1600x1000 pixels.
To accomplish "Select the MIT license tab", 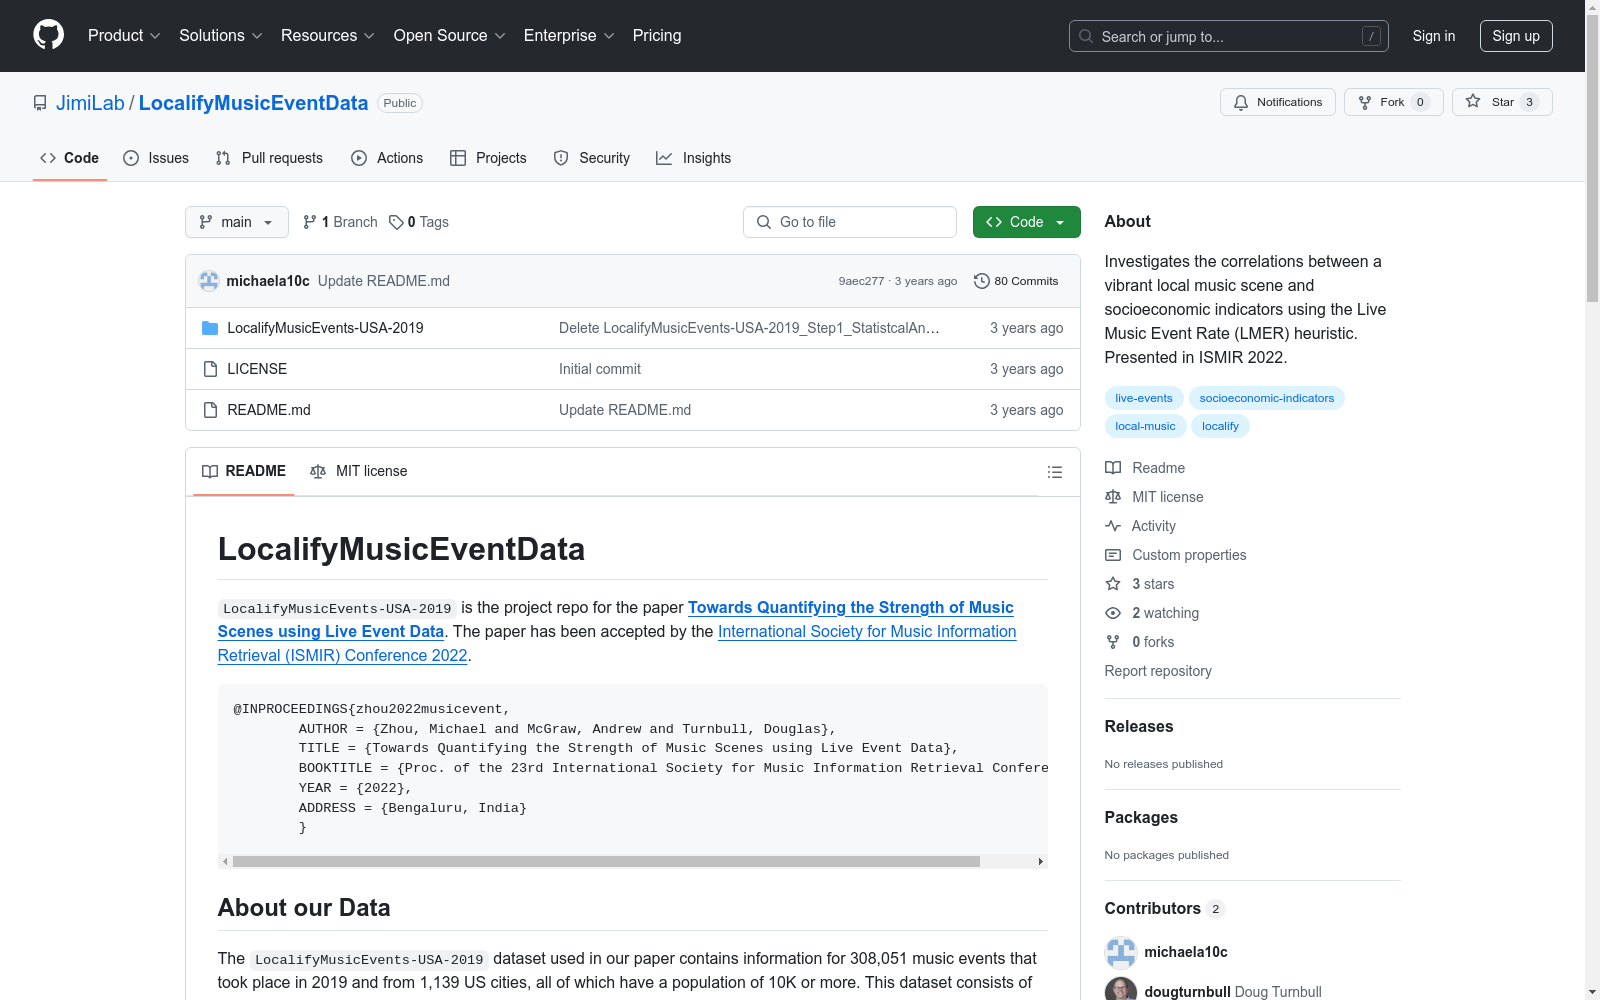I will click(x=359, y=471).
